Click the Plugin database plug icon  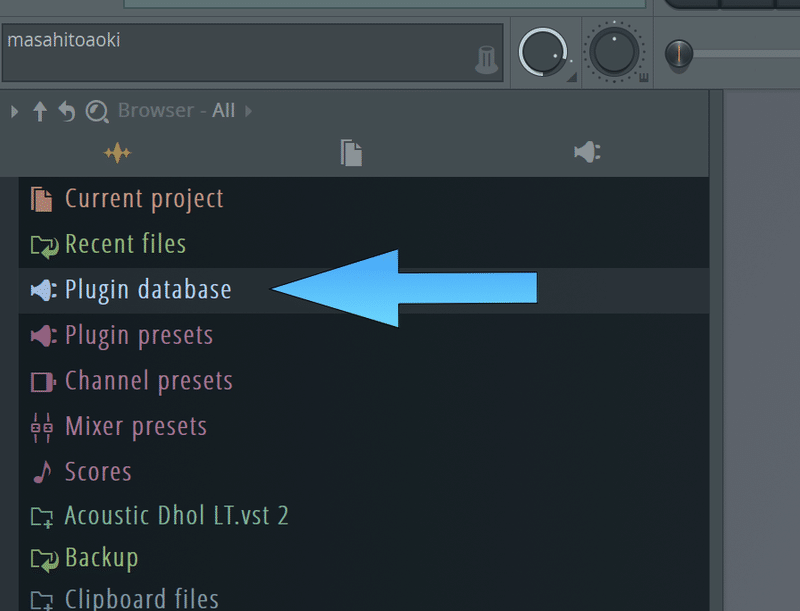coord(43,290)
